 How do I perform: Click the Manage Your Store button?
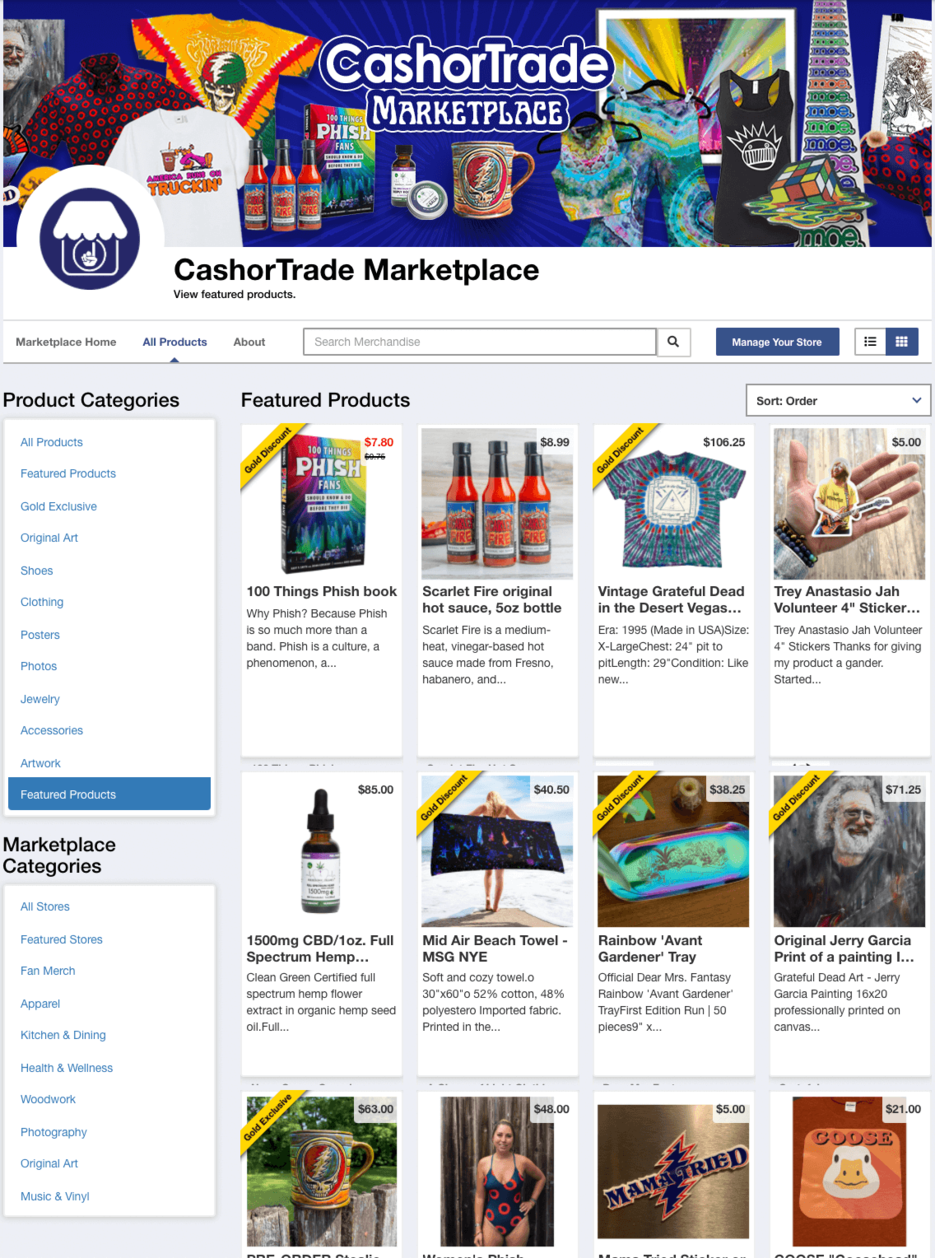(x=776, y=342)
